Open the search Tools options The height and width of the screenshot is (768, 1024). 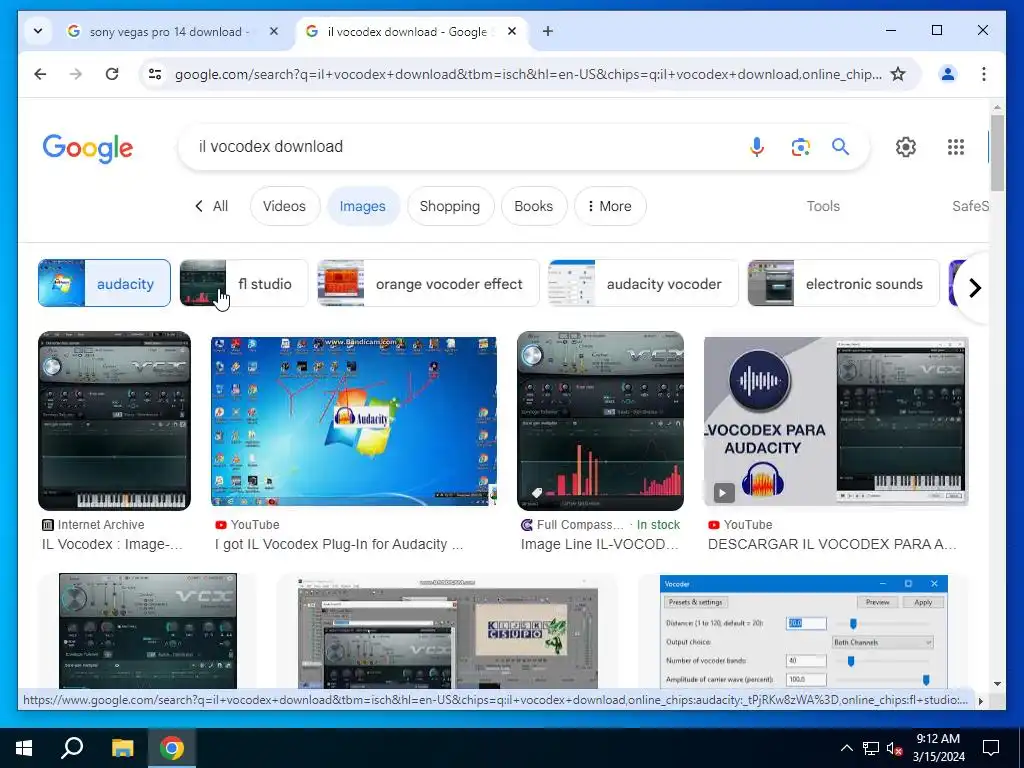[x=823, y=206]
